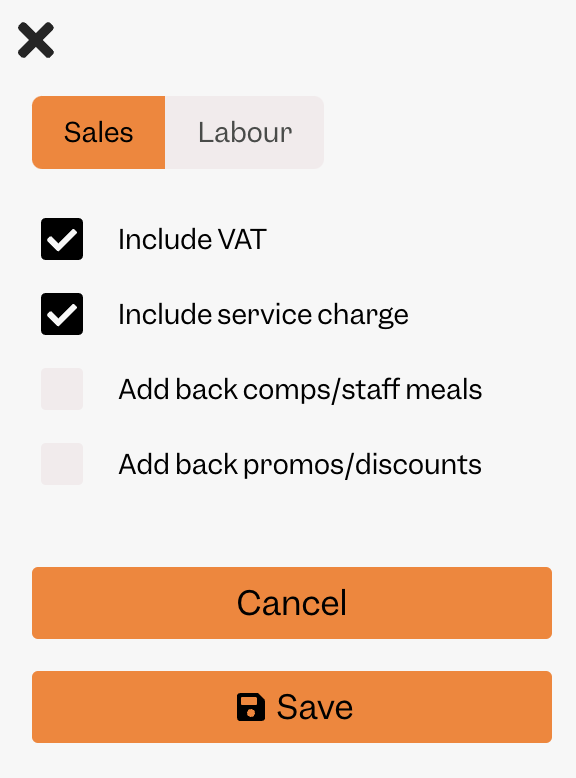Click the 'Add back comps/staff meals' label

[x=300, y=389]
